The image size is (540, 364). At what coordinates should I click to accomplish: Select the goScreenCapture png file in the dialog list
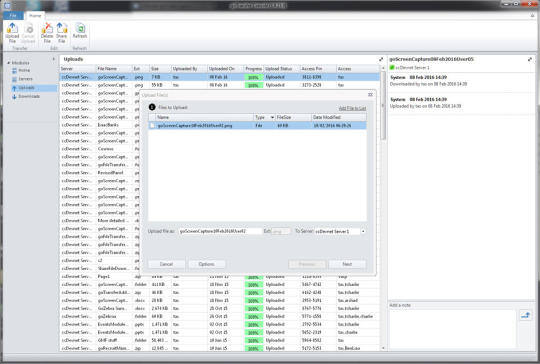click(x=257, y=126)
